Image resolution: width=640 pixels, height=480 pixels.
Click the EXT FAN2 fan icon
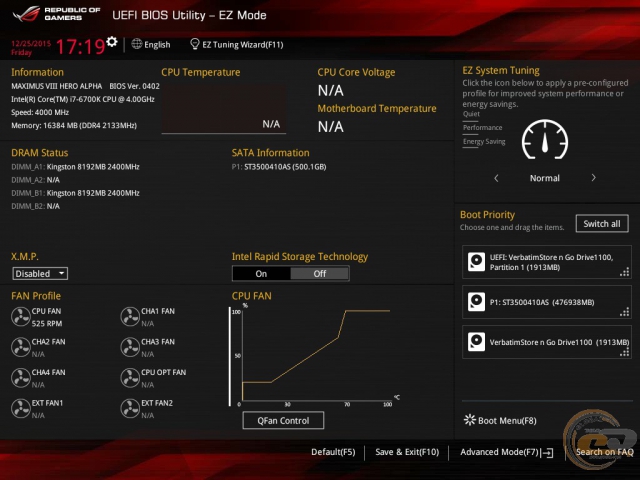click(130, 409)
